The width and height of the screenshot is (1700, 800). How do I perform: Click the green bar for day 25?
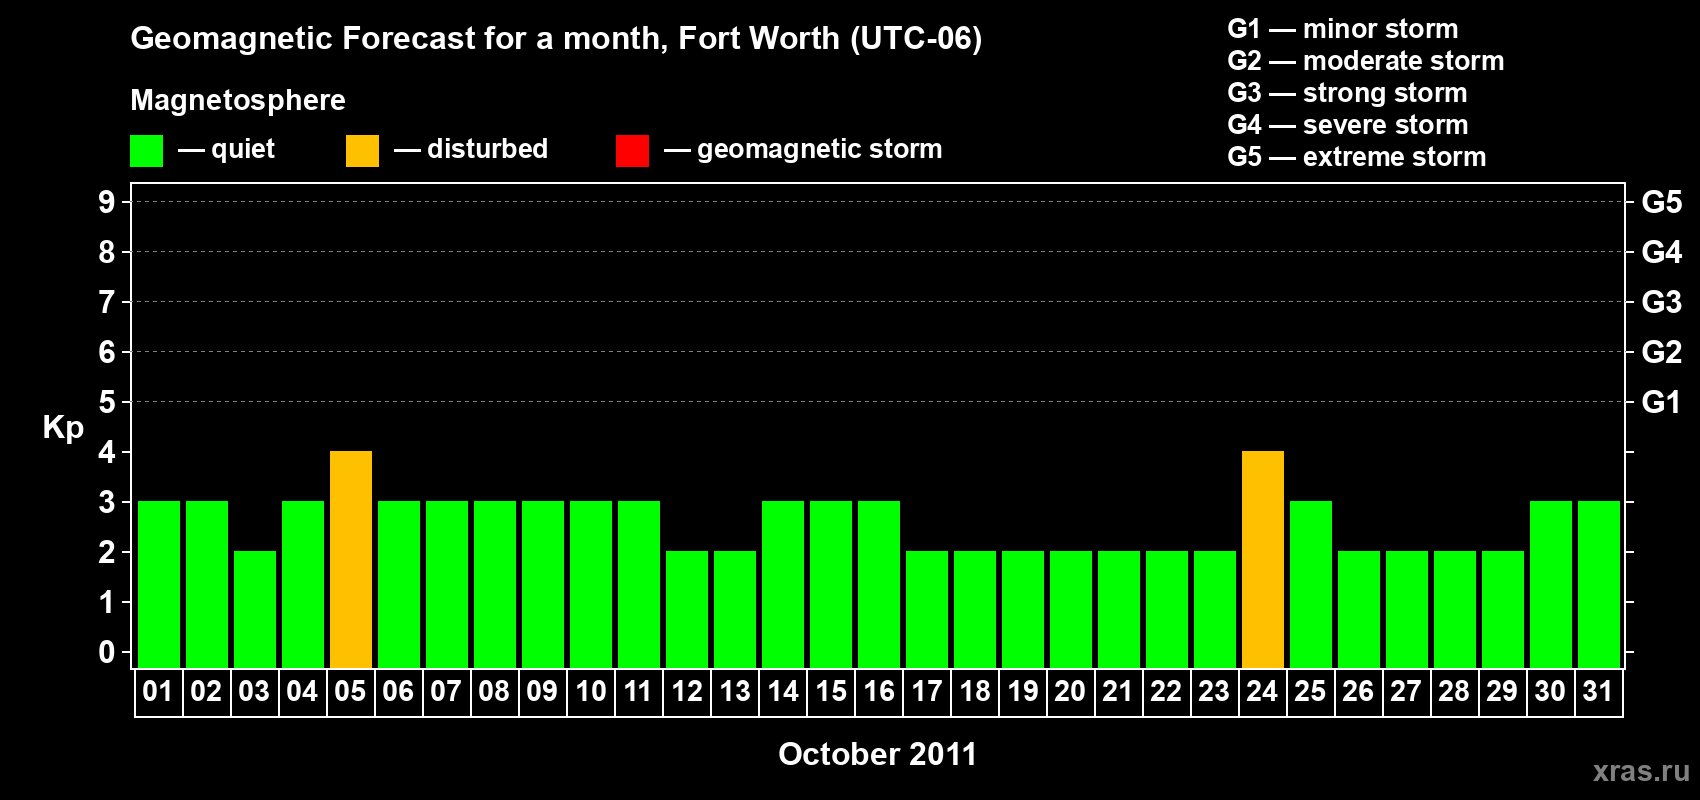pyautogui.click(x=1311, y=584)
